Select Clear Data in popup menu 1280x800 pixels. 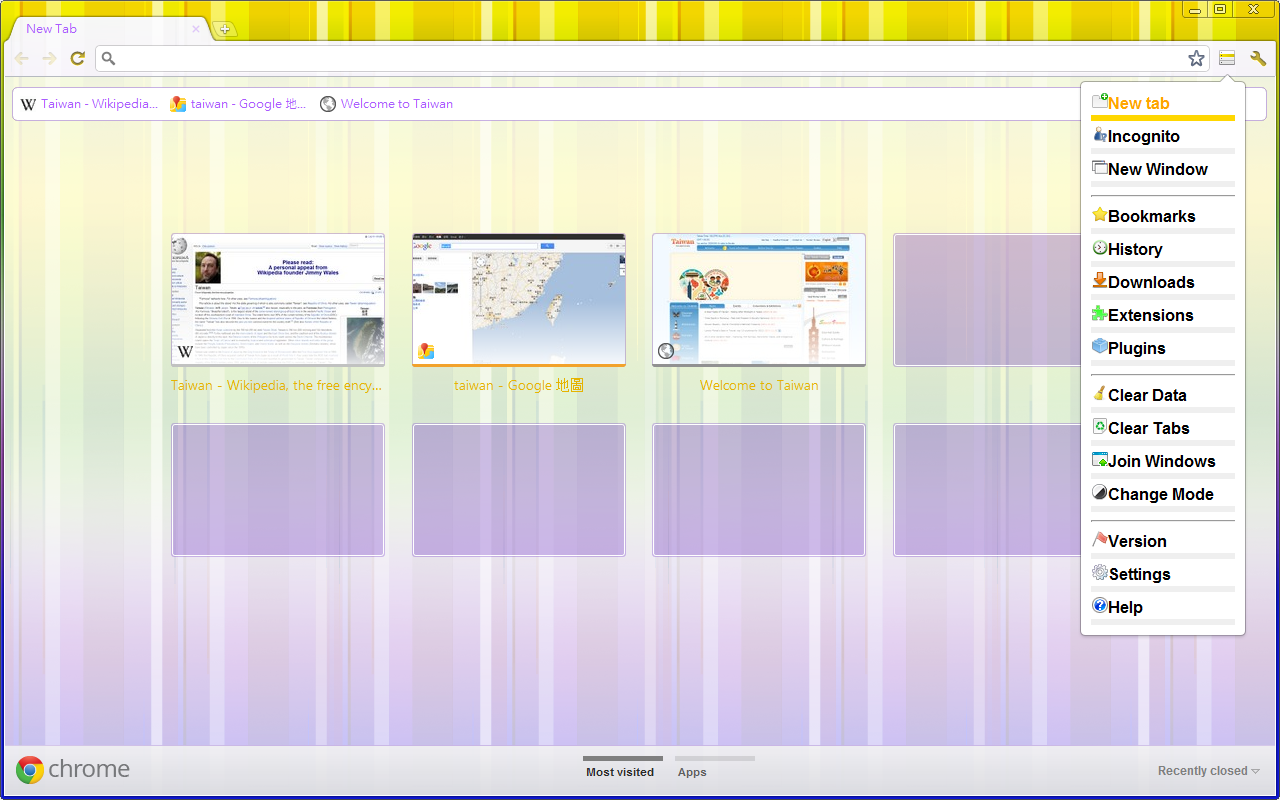(x=1163, y=396)
